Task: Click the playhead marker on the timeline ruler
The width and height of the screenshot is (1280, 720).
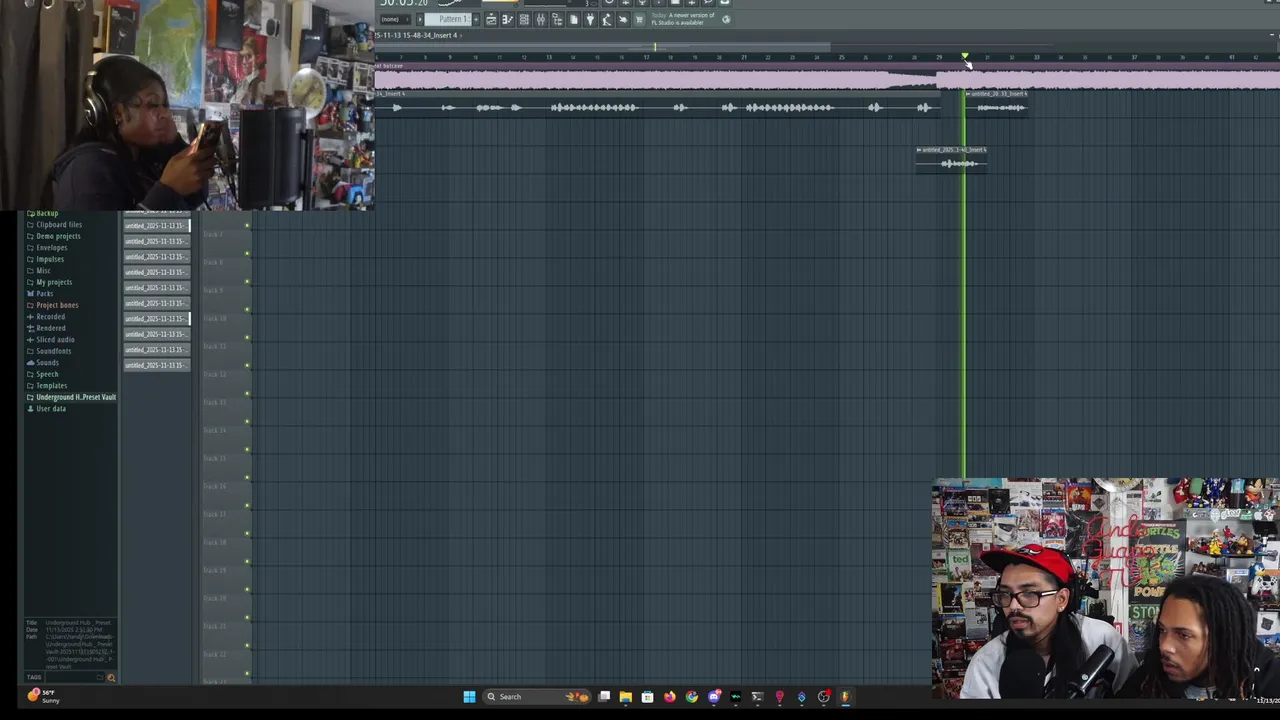Action: [965, 56]
